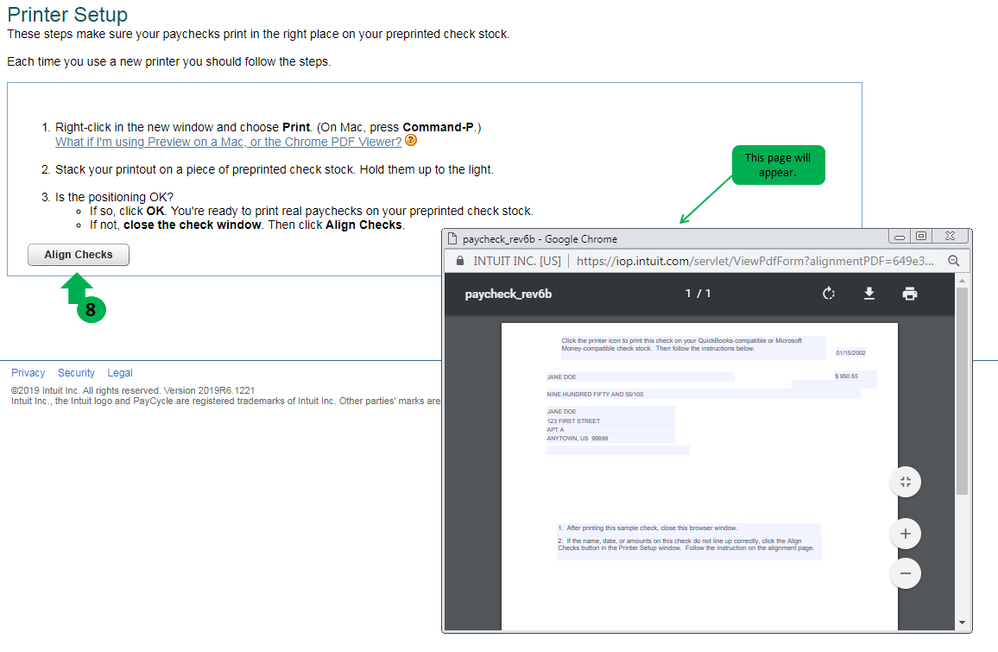The width and height of the screenshot is (998, 652).
Task: Open the Preview on Mac or Chrome PDF Viewer help link
Action: (228, 142)
